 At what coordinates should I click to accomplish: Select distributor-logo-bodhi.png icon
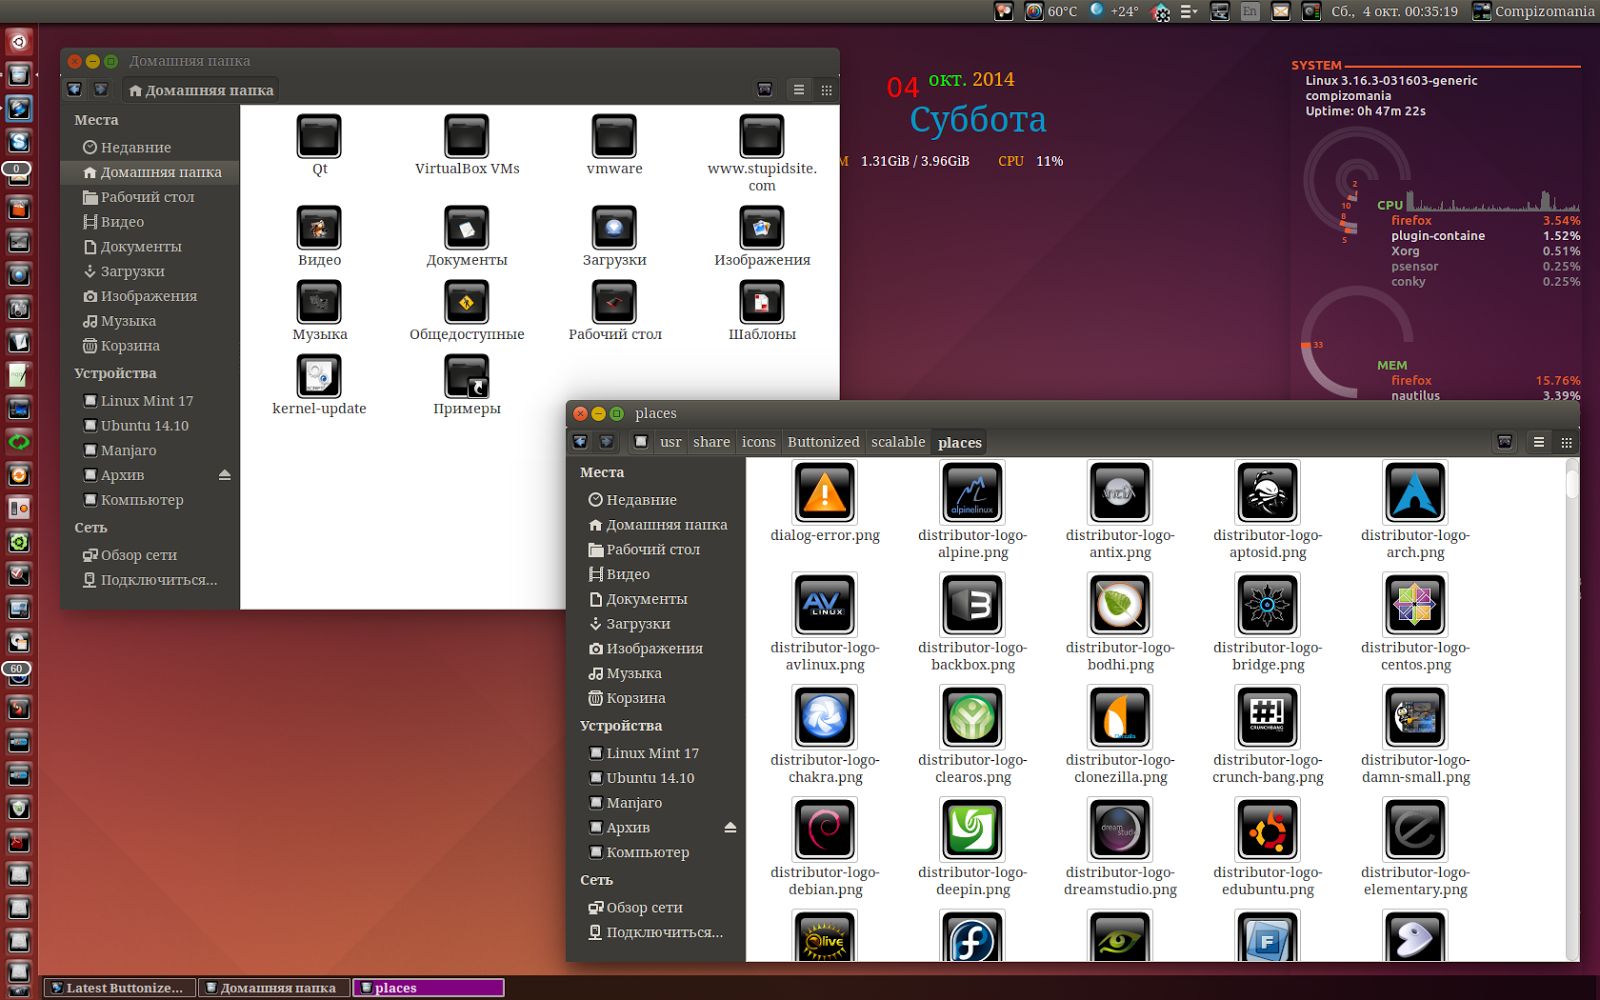(1120, 605)
